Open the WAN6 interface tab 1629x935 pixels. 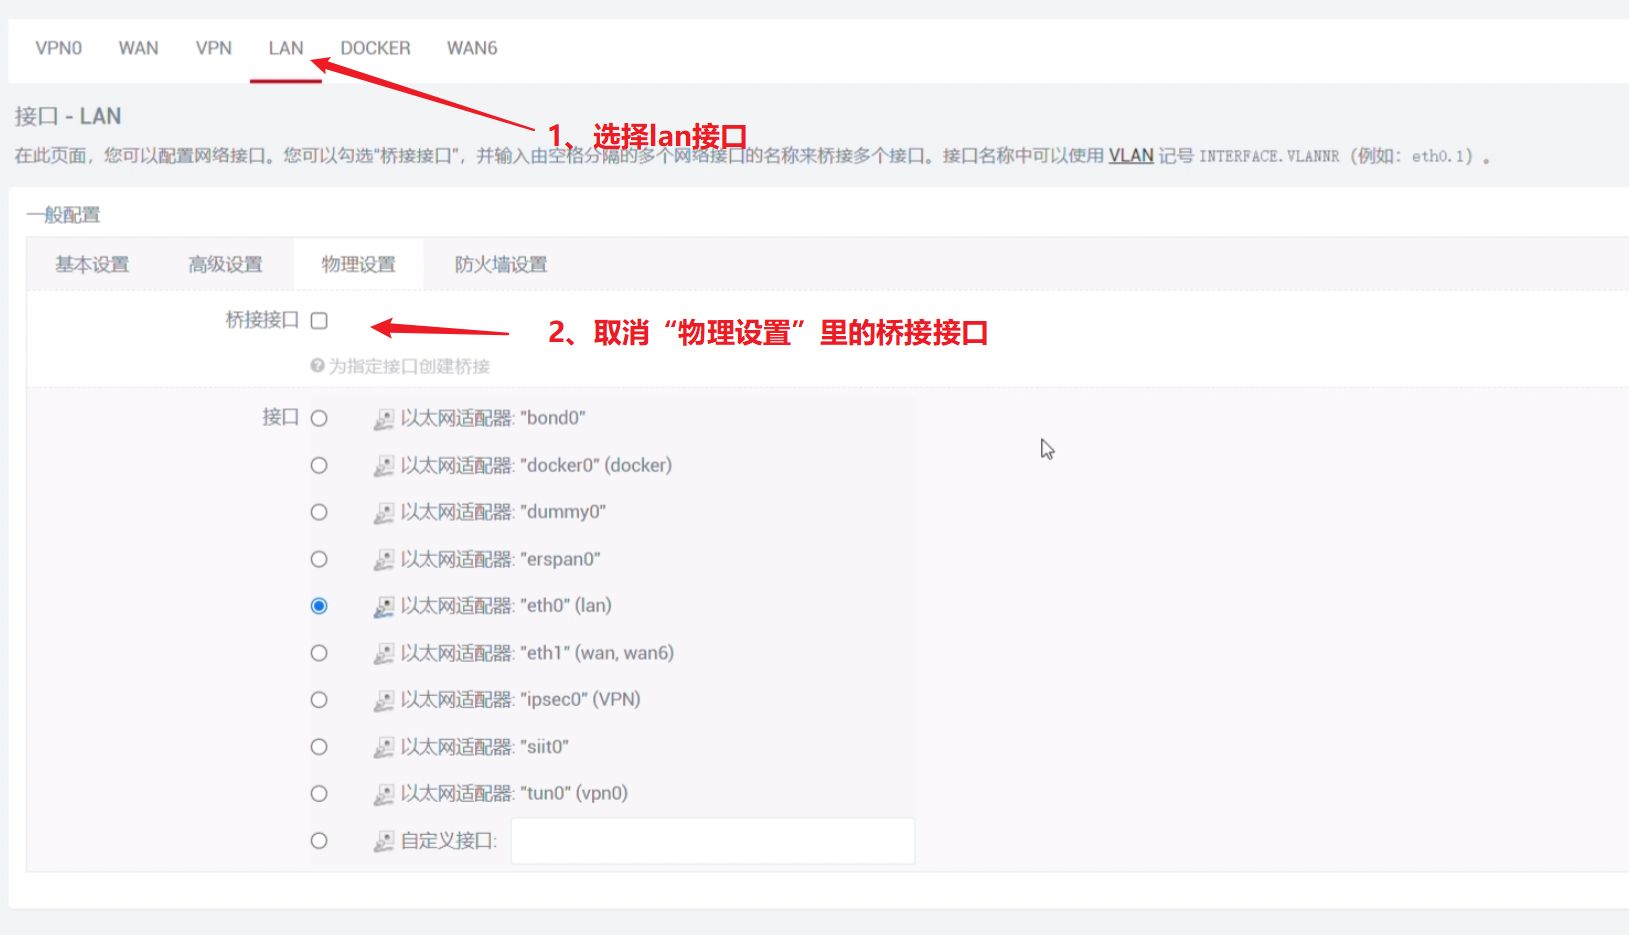click(472, 48)
